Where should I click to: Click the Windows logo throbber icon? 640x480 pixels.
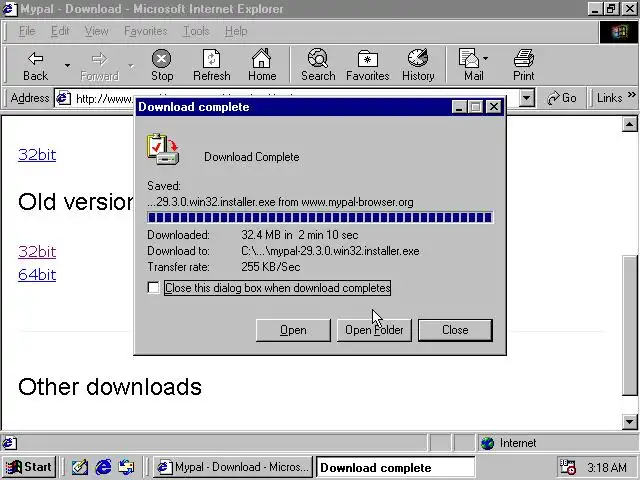tap(618, 32)
